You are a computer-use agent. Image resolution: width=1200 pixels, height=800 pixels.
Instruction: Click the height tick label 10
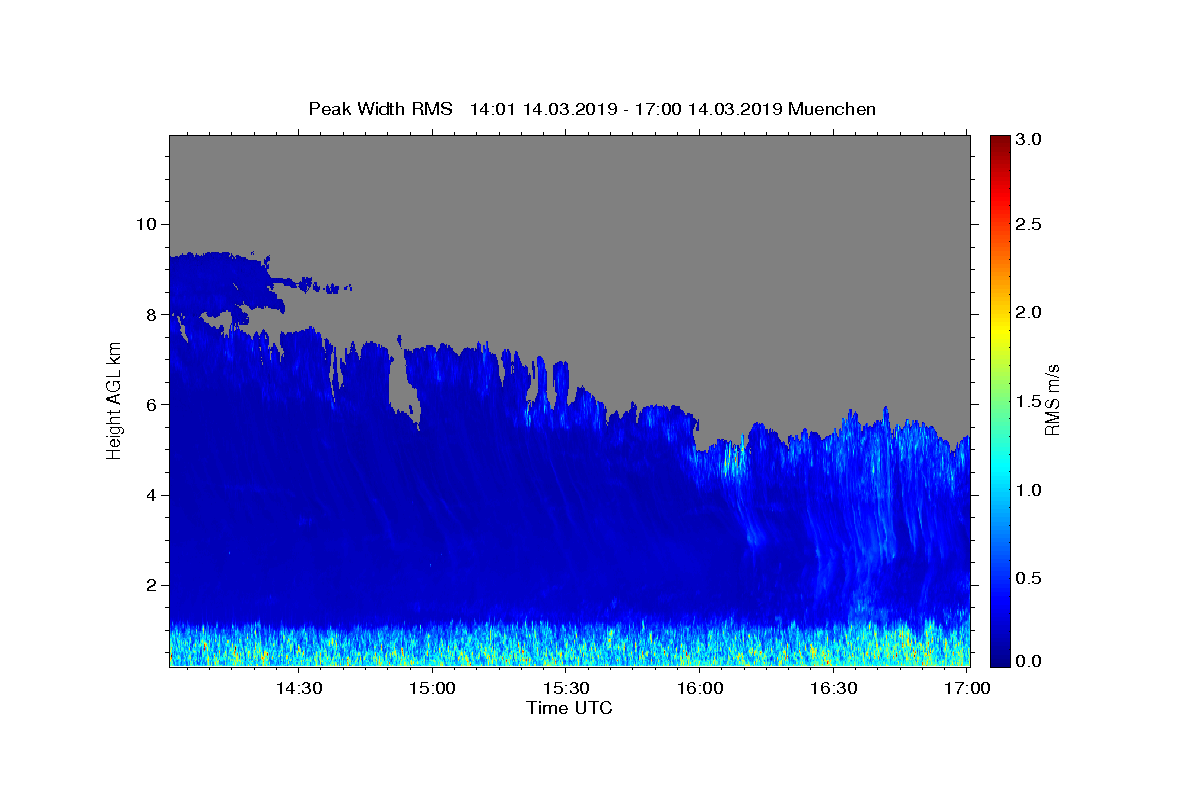click(x=149, y=224)
